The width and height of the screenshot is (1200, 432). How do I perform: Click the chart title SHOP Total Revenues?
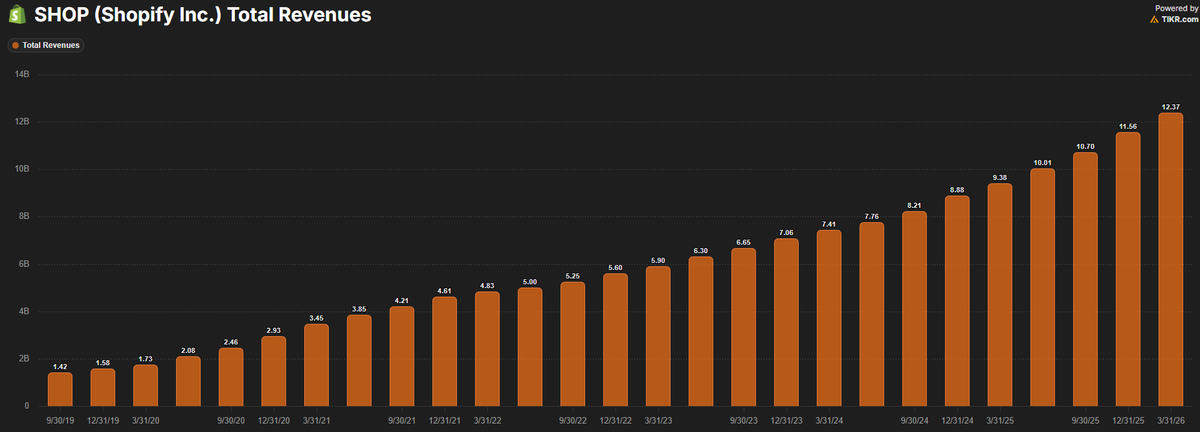[203, 15]
